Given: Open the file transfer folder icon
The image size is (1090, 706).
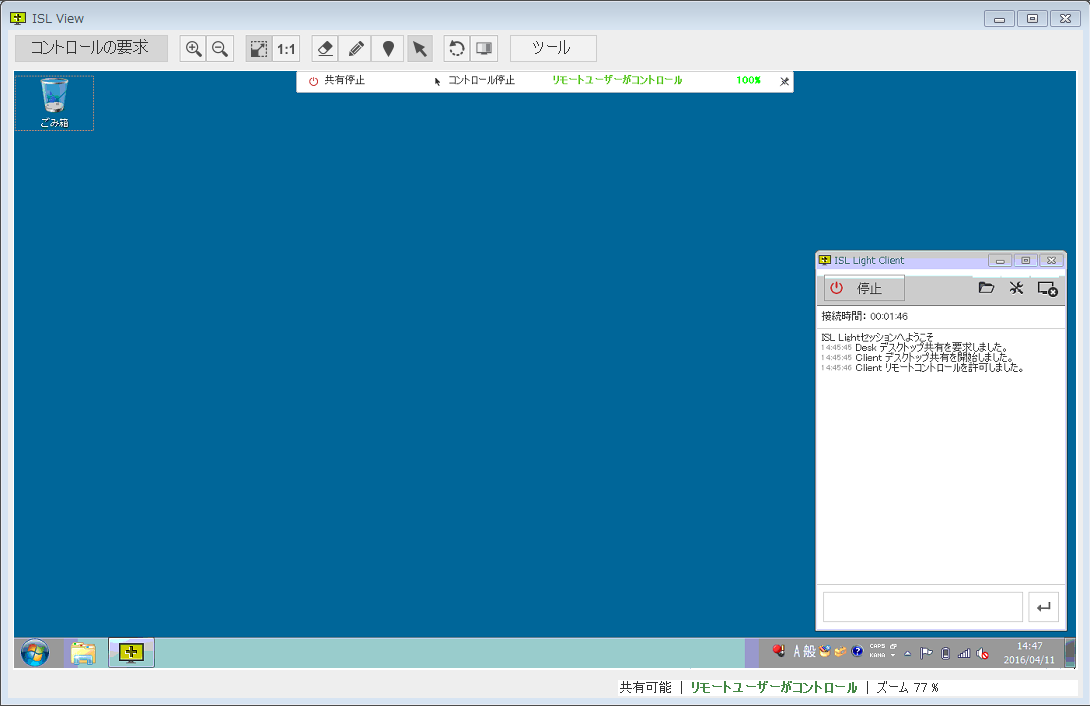Looking at the screenshot, I should pyautogui.click(x=986, y=288).
